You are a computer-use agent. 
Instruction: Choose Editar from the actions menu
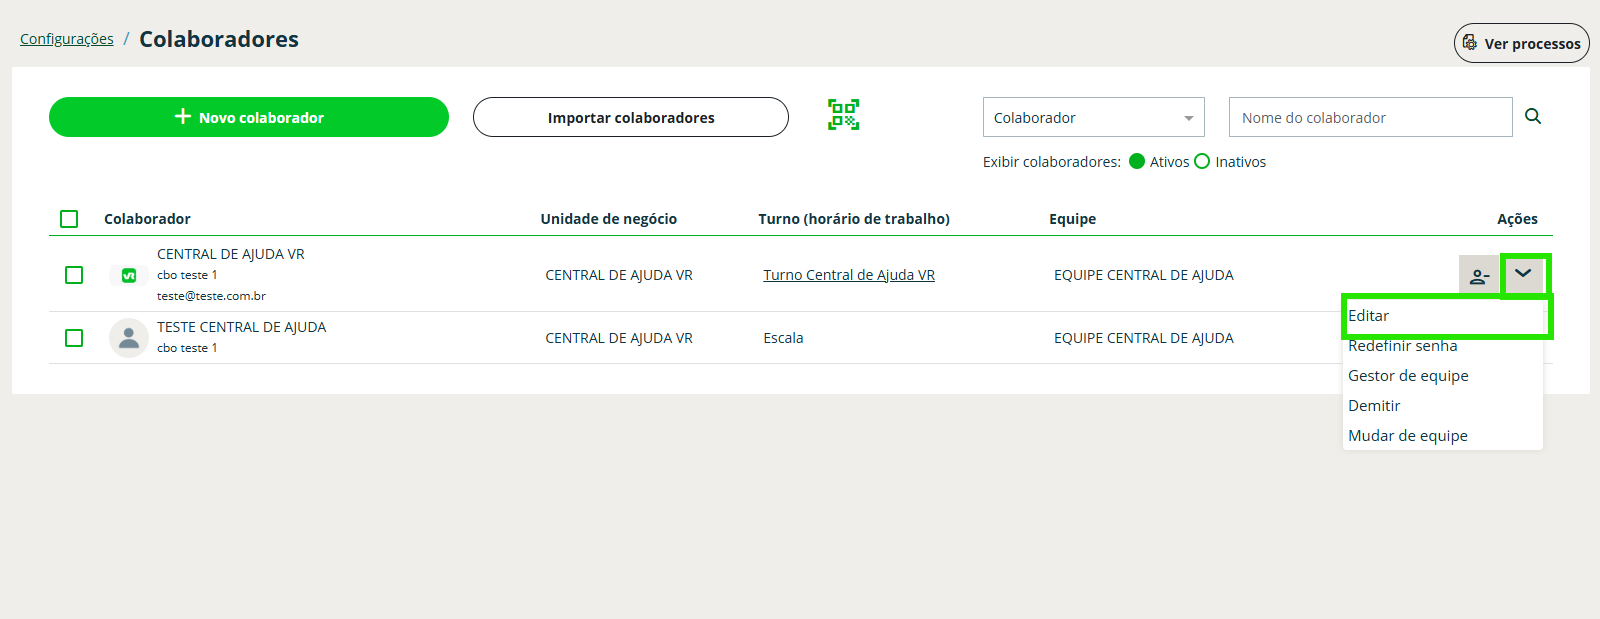tap(1369, 316)
